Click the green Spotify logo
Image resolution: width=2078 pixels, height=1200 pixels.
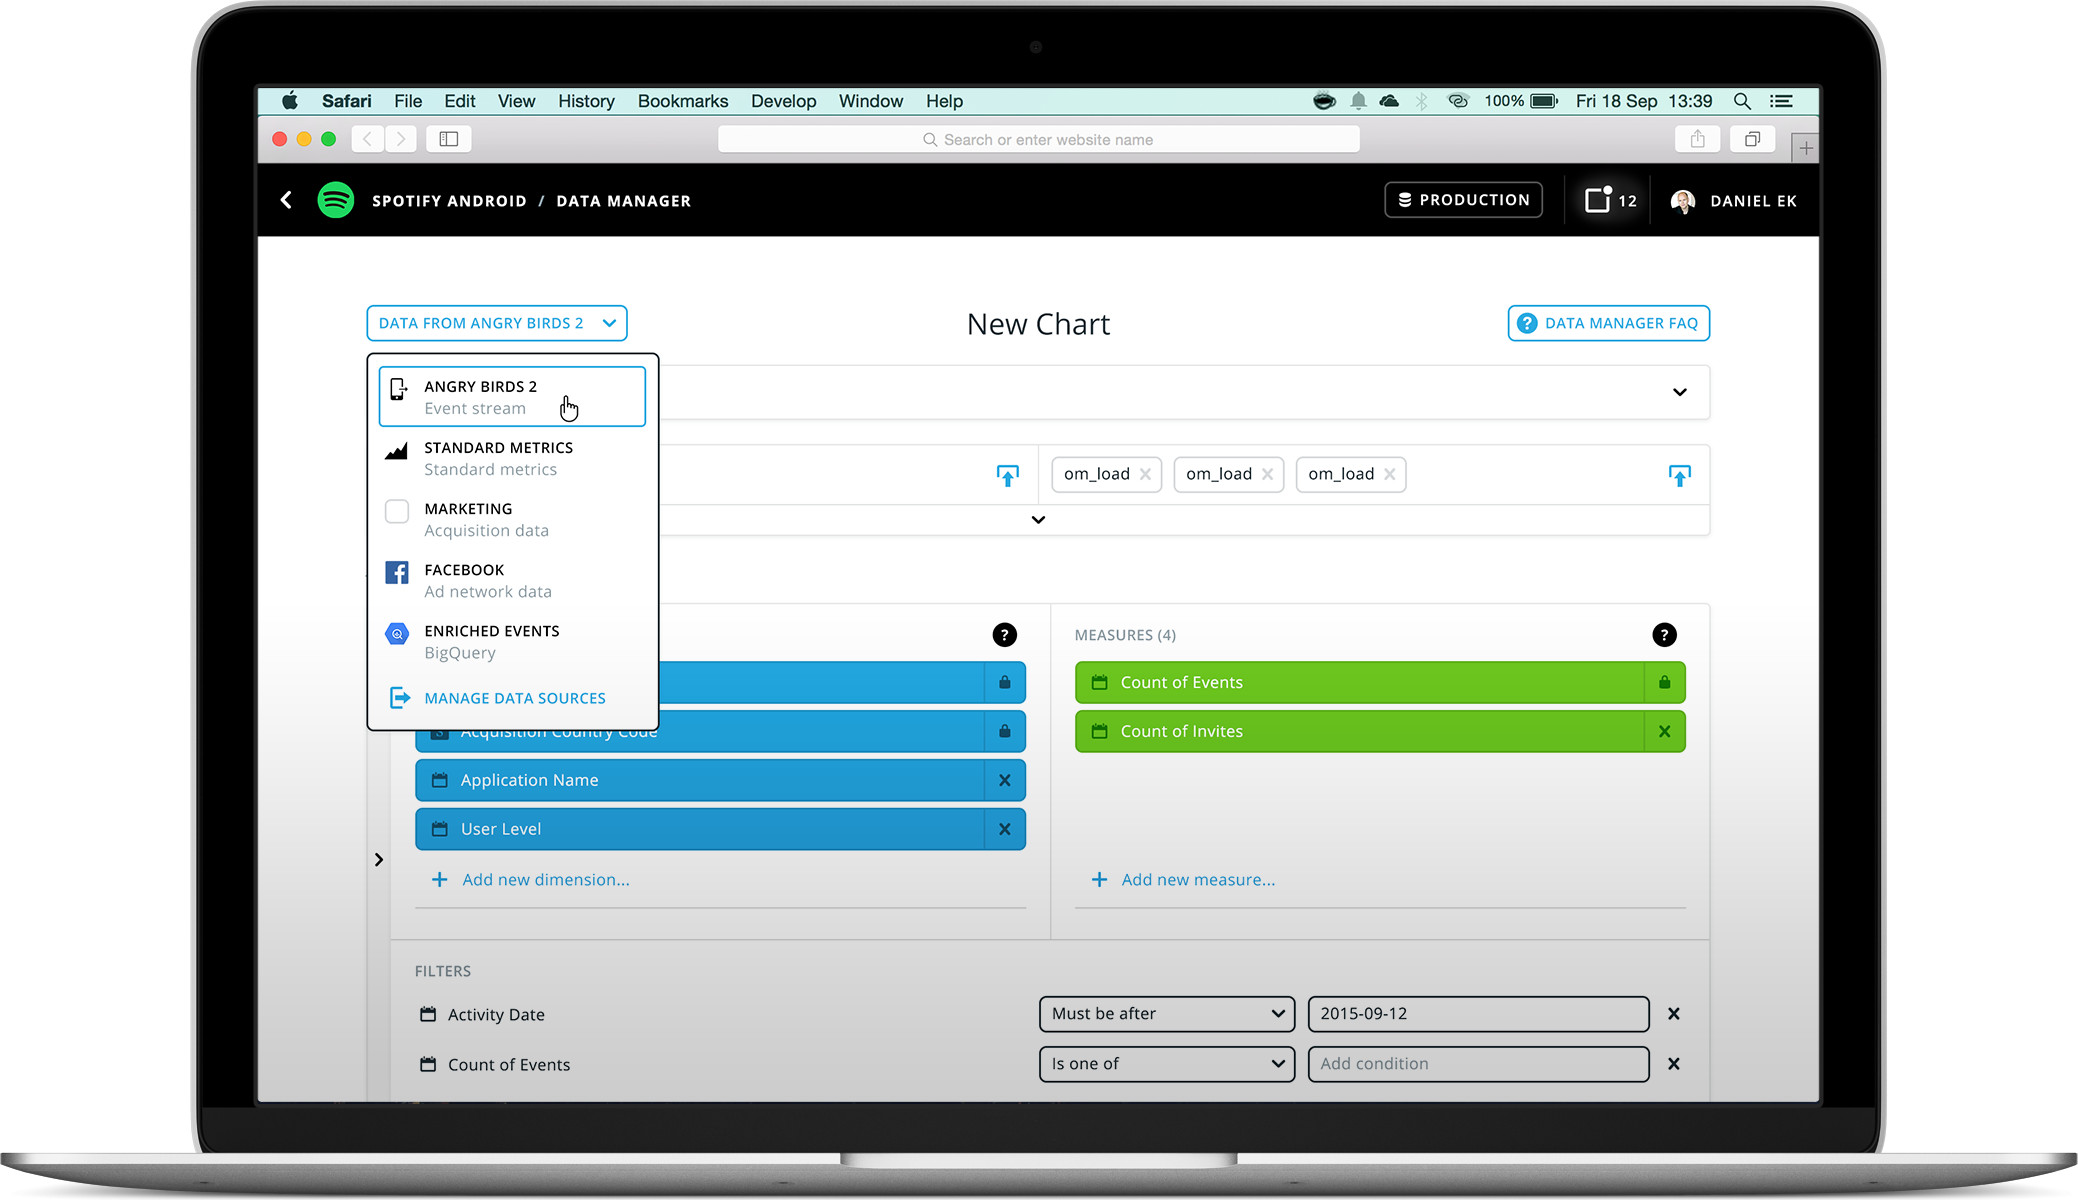coord(336,200)
